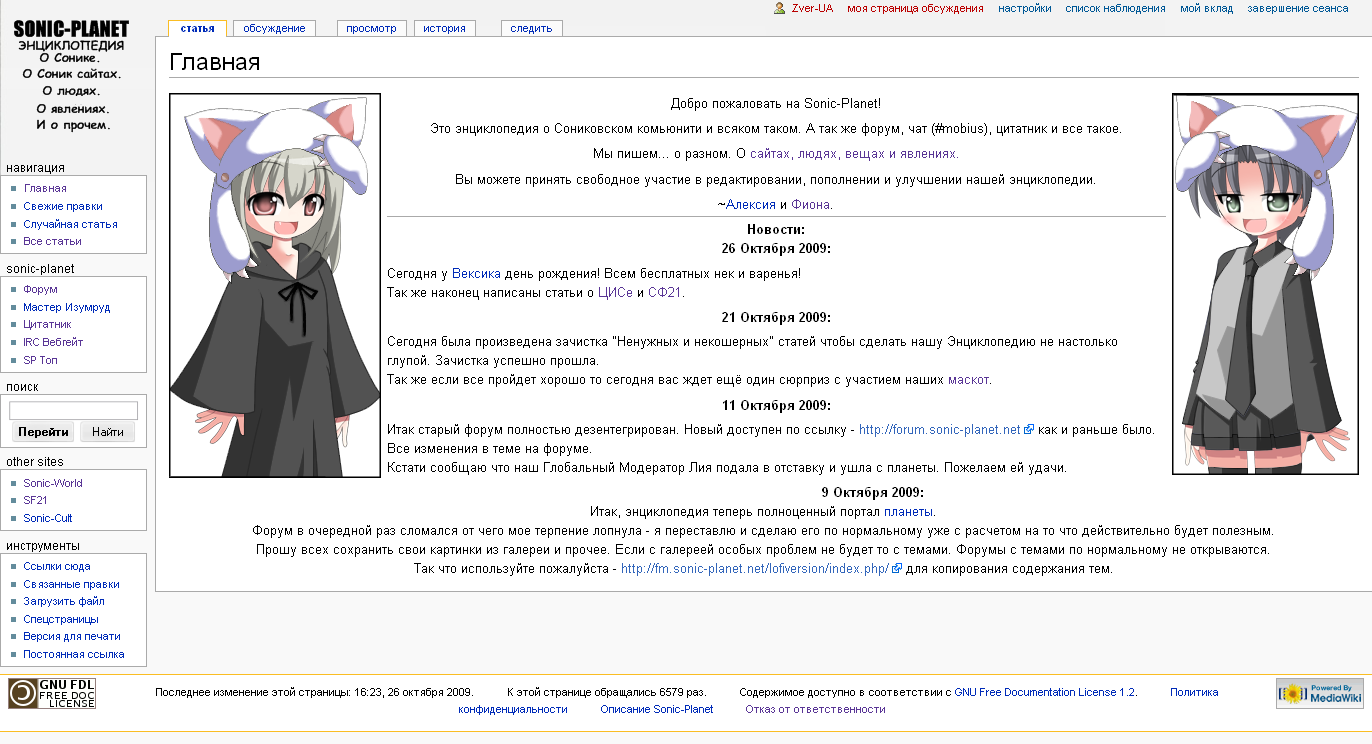Click the GNU FDL license badge
The height and width of the screenshot is (744, 1372).
point(52,693)
